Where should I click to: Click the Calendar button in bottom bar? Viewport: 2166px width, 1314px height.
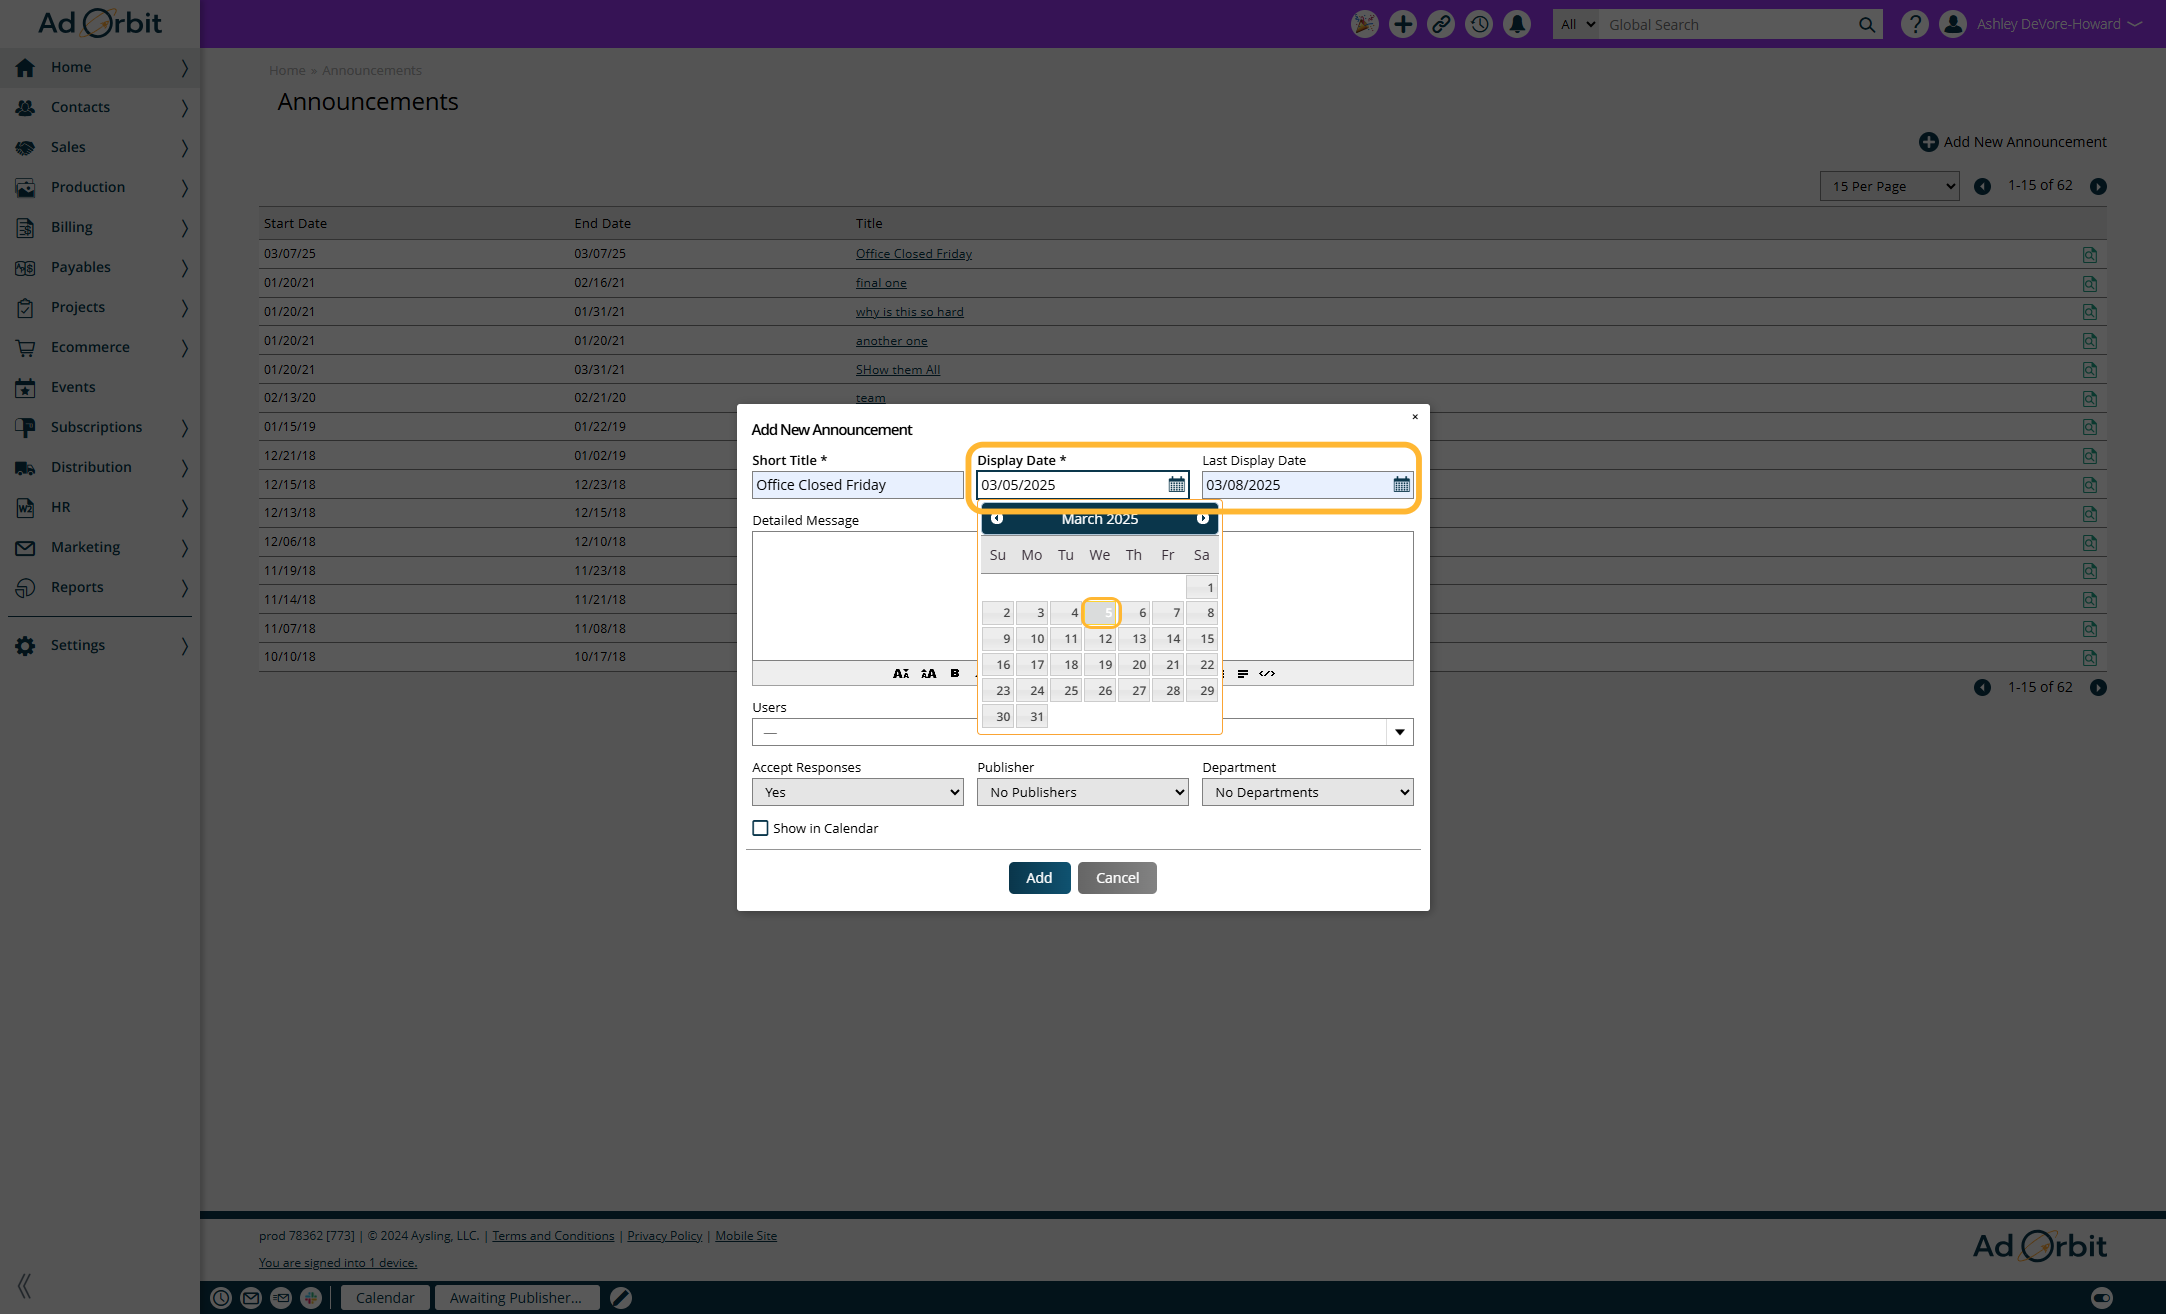385,1298
